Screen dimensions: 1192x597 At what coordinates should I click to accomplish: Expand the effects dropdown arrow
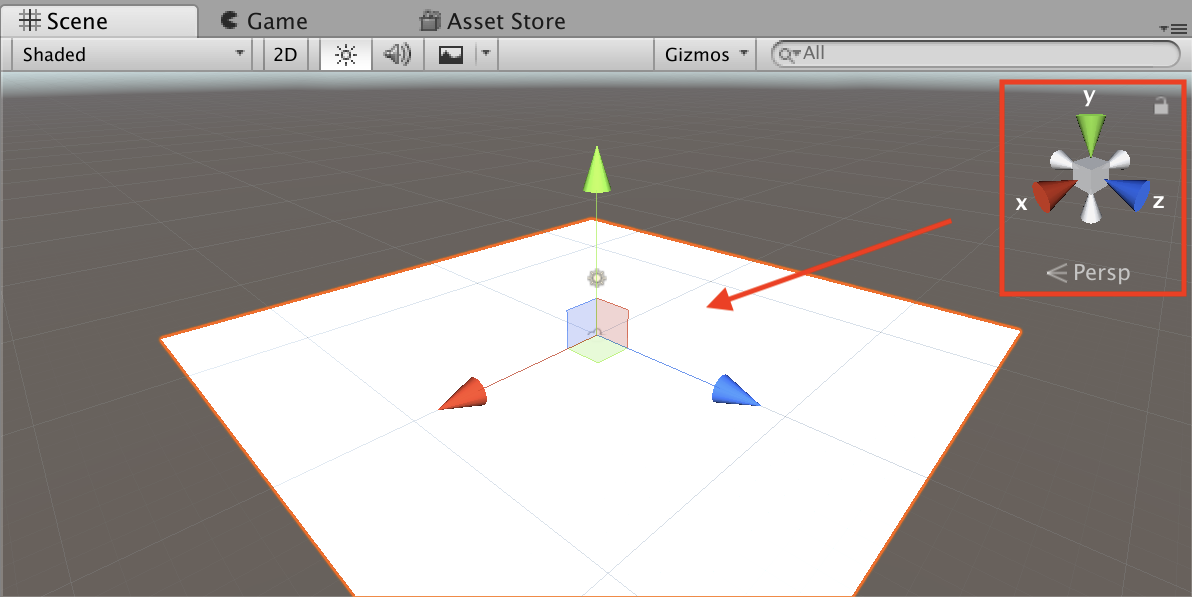click(486, 54)
